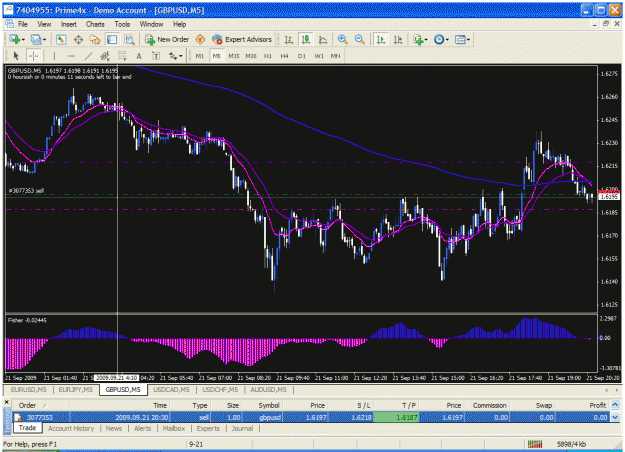Select the text label A tool
625x452 pixels.
(139, 56)
